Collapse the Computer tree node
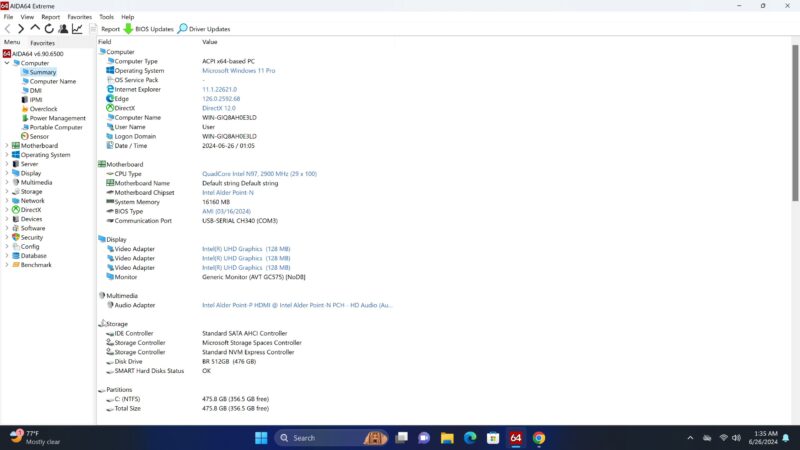This screenshot has height=450, width=800. coord(7,63)
